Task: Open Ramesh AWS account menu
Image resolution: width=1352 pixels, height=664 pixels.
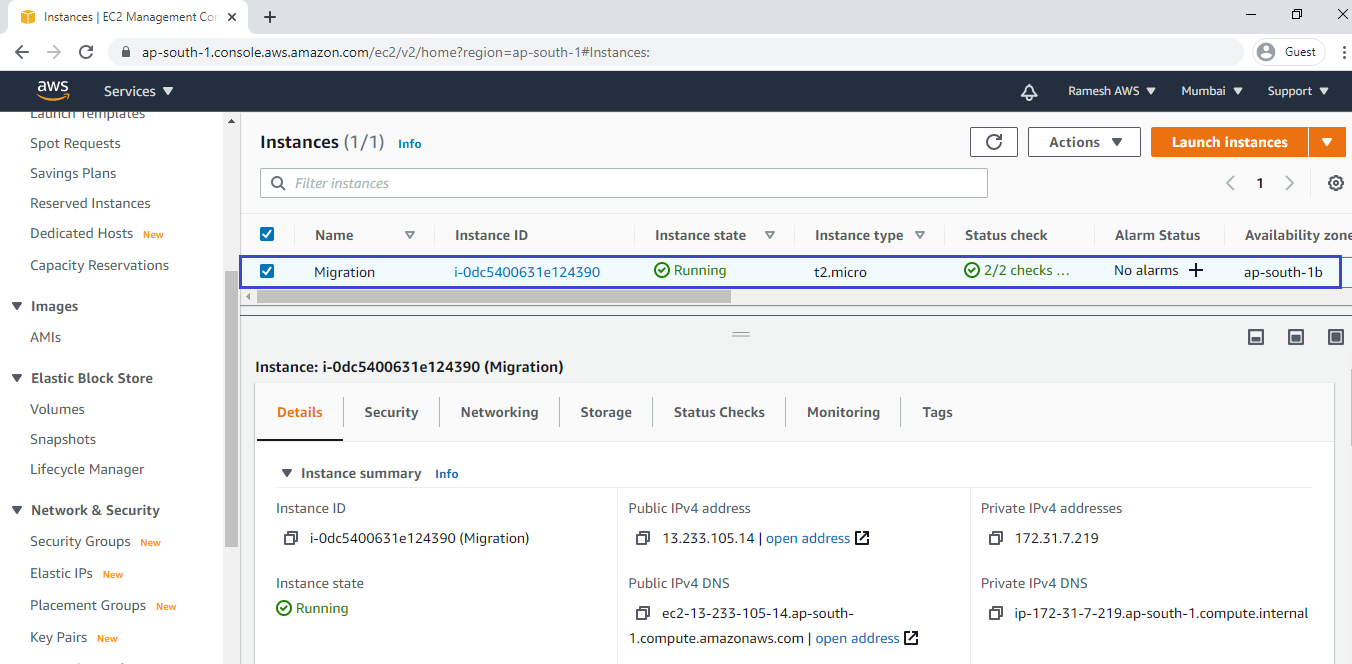Action: [x=1112, y=91]
